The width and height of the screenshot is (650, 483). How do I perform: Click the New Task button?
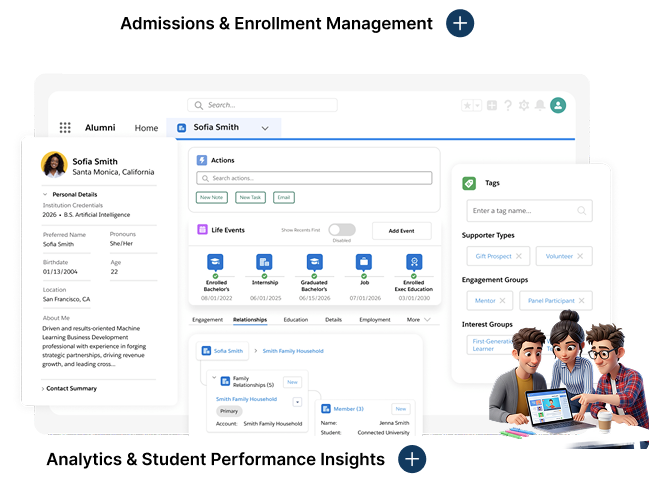click(x=250, y=197)
